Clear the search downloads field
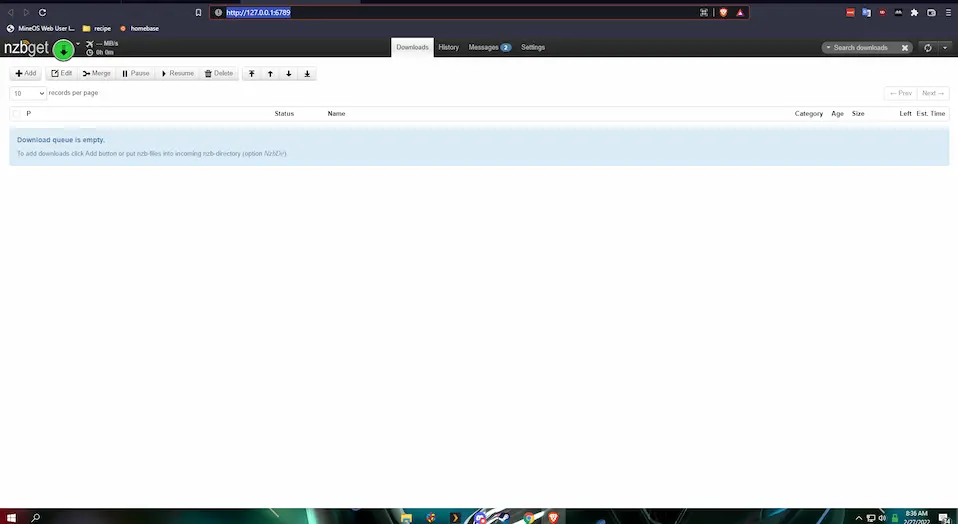This screenshot has width=958, height=524. click(905, 48)
